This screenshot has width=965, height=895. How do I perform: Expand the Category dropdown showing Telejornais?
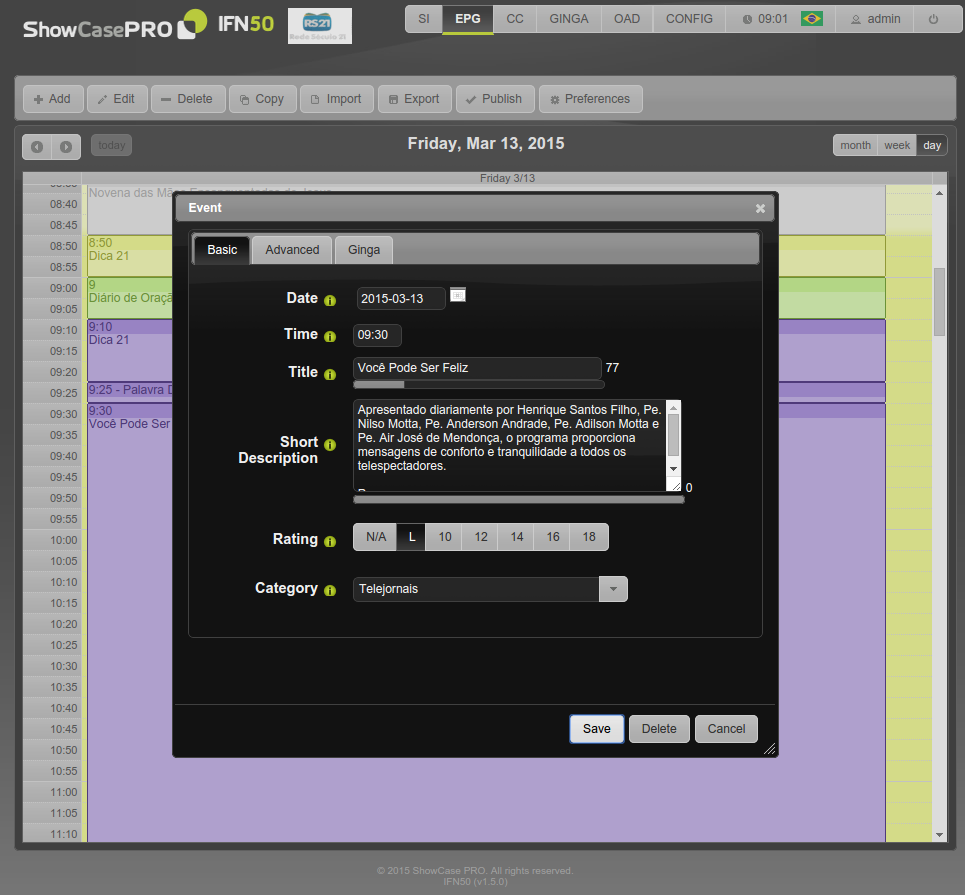(x=613, y=589)
